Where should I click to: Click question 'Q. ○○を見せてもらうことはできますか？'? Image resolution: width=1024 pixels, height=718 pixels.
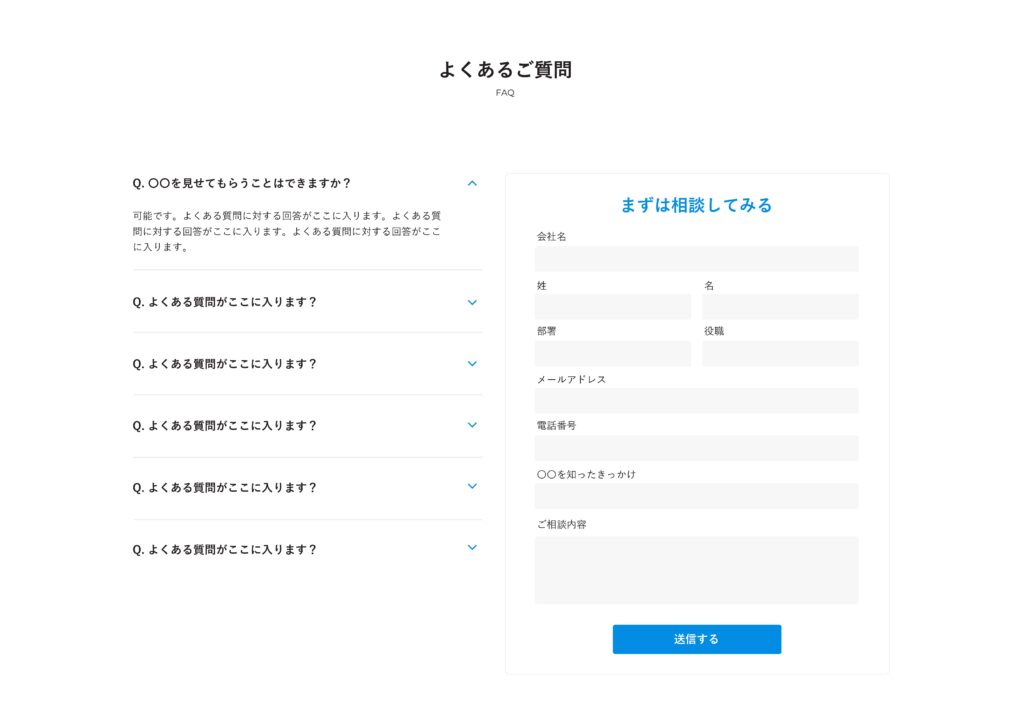(241, 184)
